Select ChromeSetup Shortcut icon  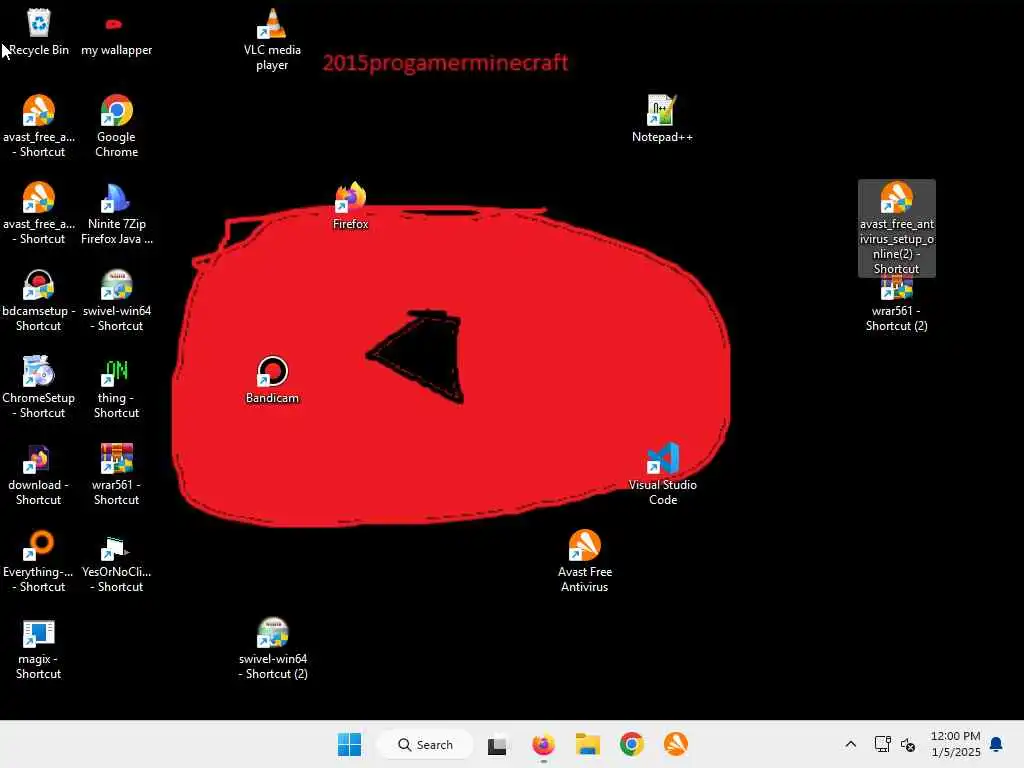click(x=39, y=387)
